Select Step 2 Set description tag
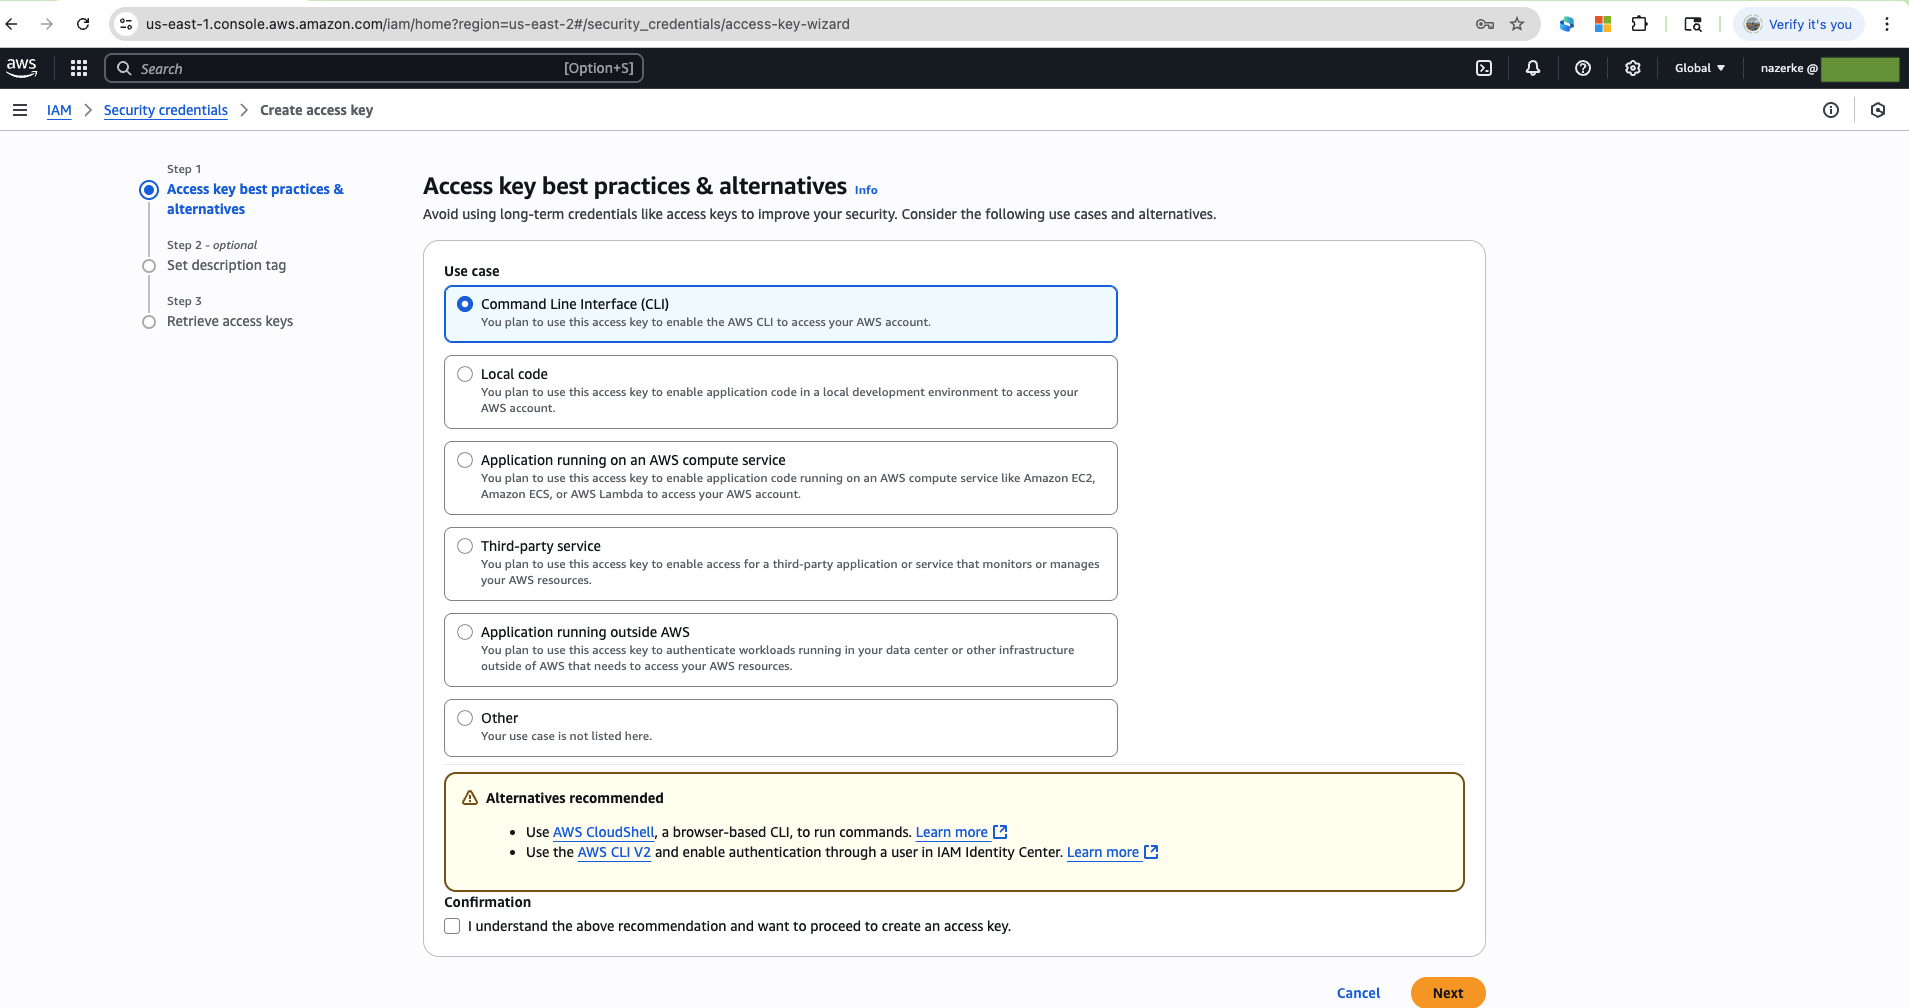Image resolution: width=1909 pixels, height=1008 pixels. (226, 265)
